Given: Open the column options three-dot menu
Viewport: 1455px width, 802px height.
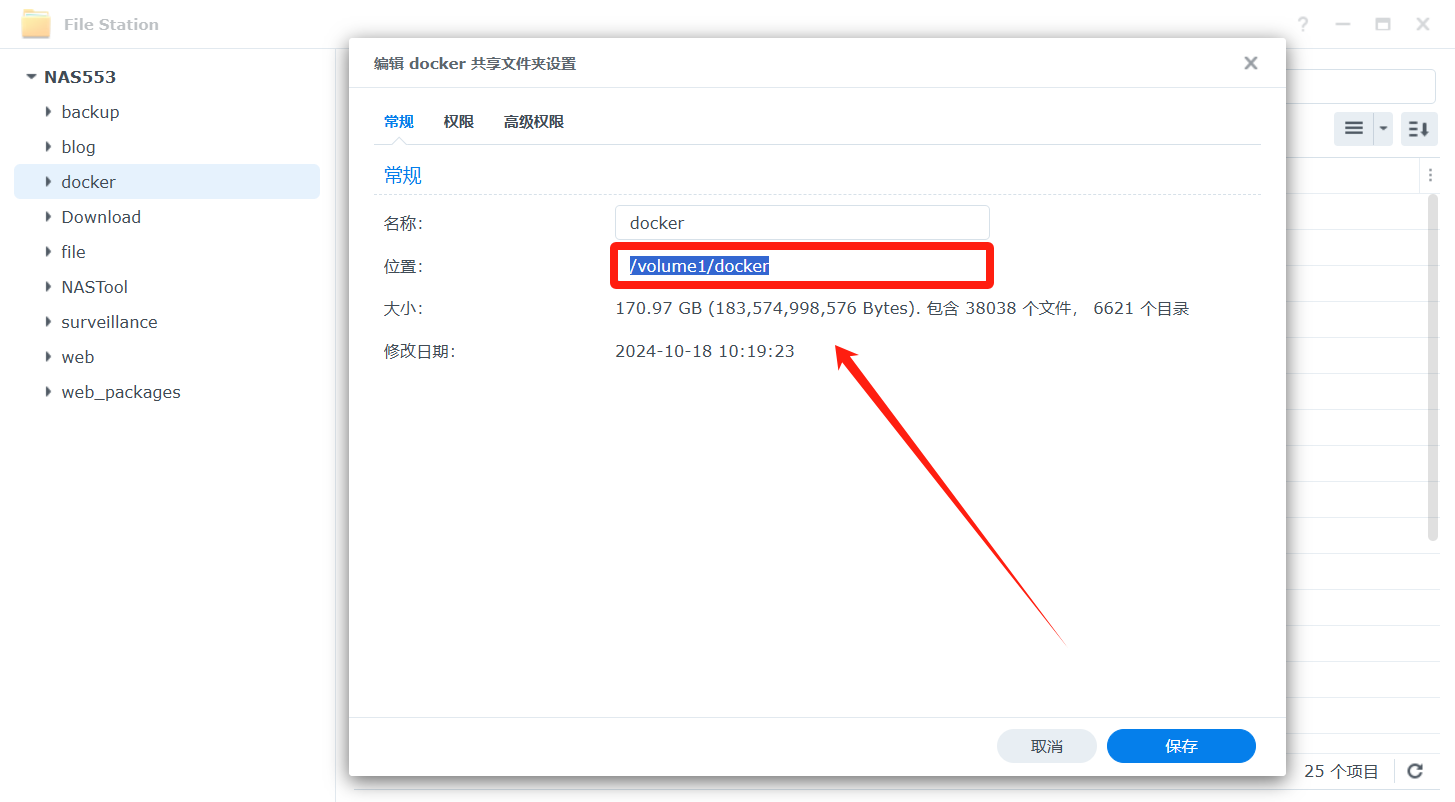Looking at the screenshot, I should pyautogui.click(x=1430, y=175).
